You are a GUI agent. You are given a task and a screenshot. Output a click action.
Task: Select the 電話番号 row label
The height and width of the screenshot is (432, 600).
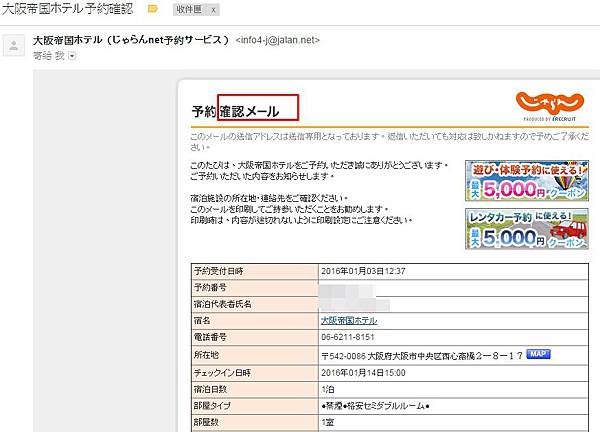click(210, 337)
